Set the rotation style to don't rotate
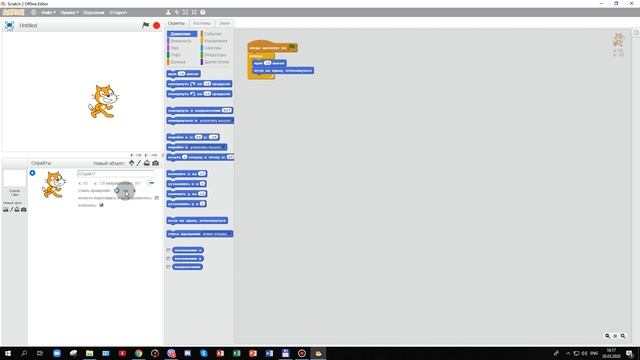Screen dimensions: 640x360 134,190
